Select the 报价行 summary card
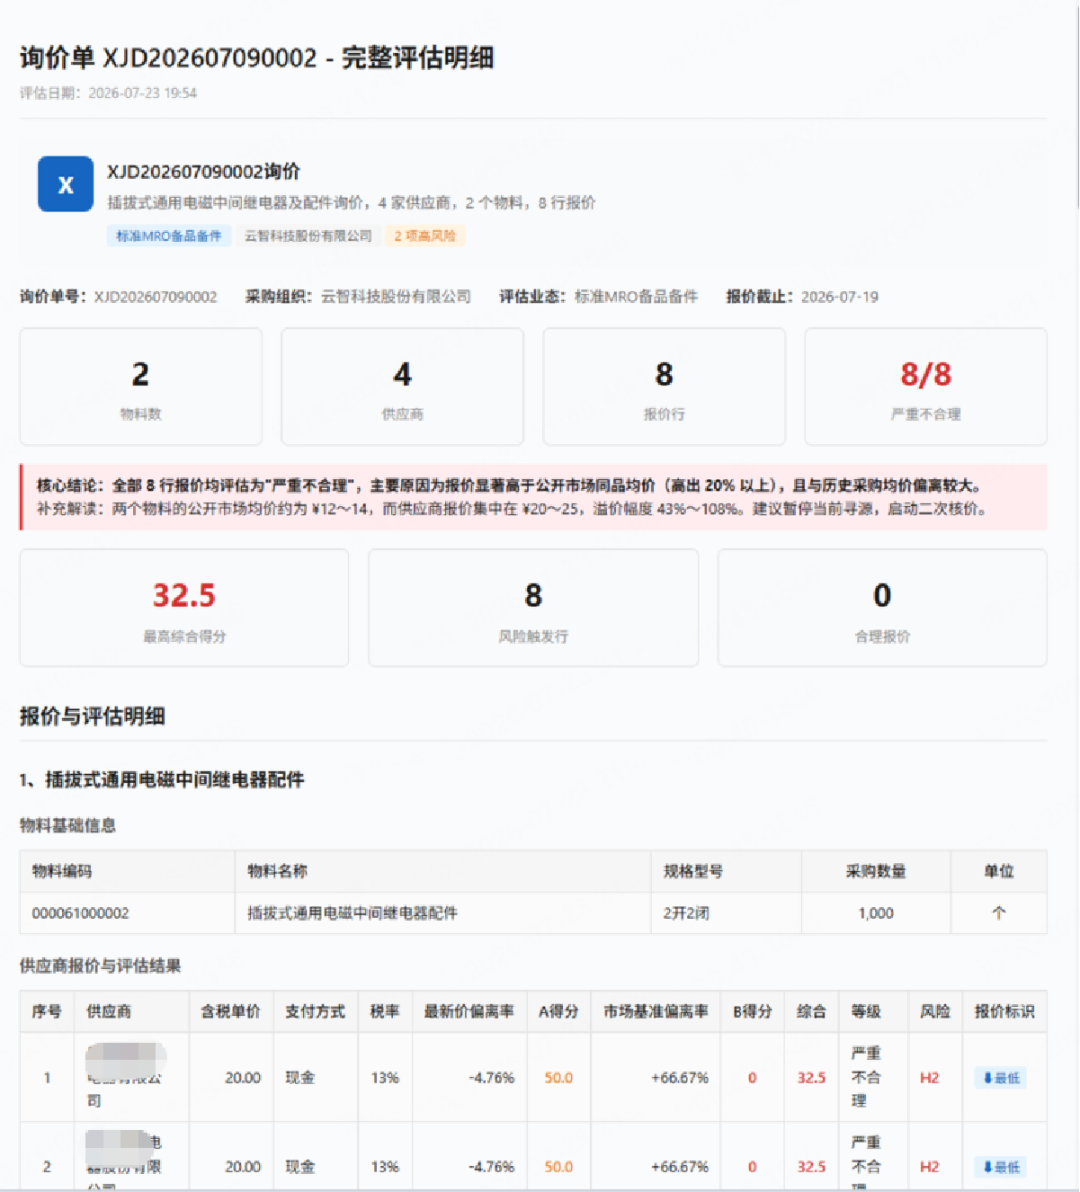Image resolution: width=1080 pixels, height=1192 pixels. tap(664, 386)
